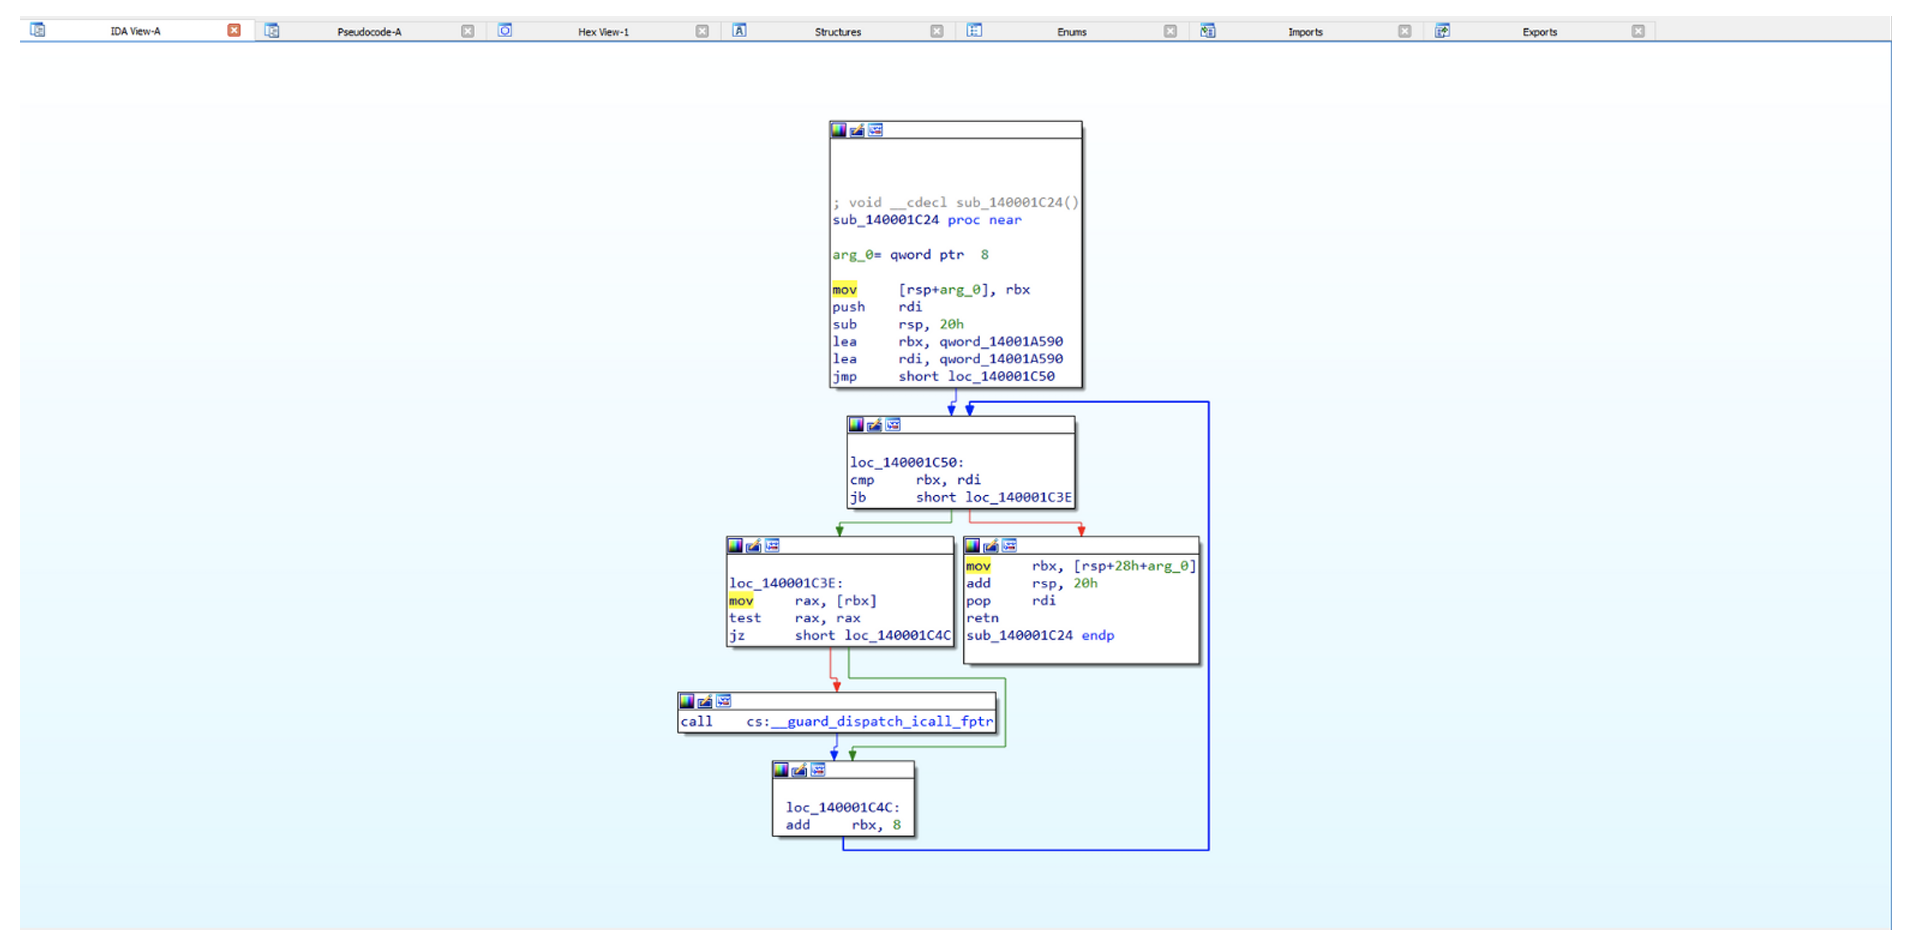The image size is (1911, 938).
Task: Click the instruction 'lea rdi, qword_14001A590'
Action: point(948,359)
